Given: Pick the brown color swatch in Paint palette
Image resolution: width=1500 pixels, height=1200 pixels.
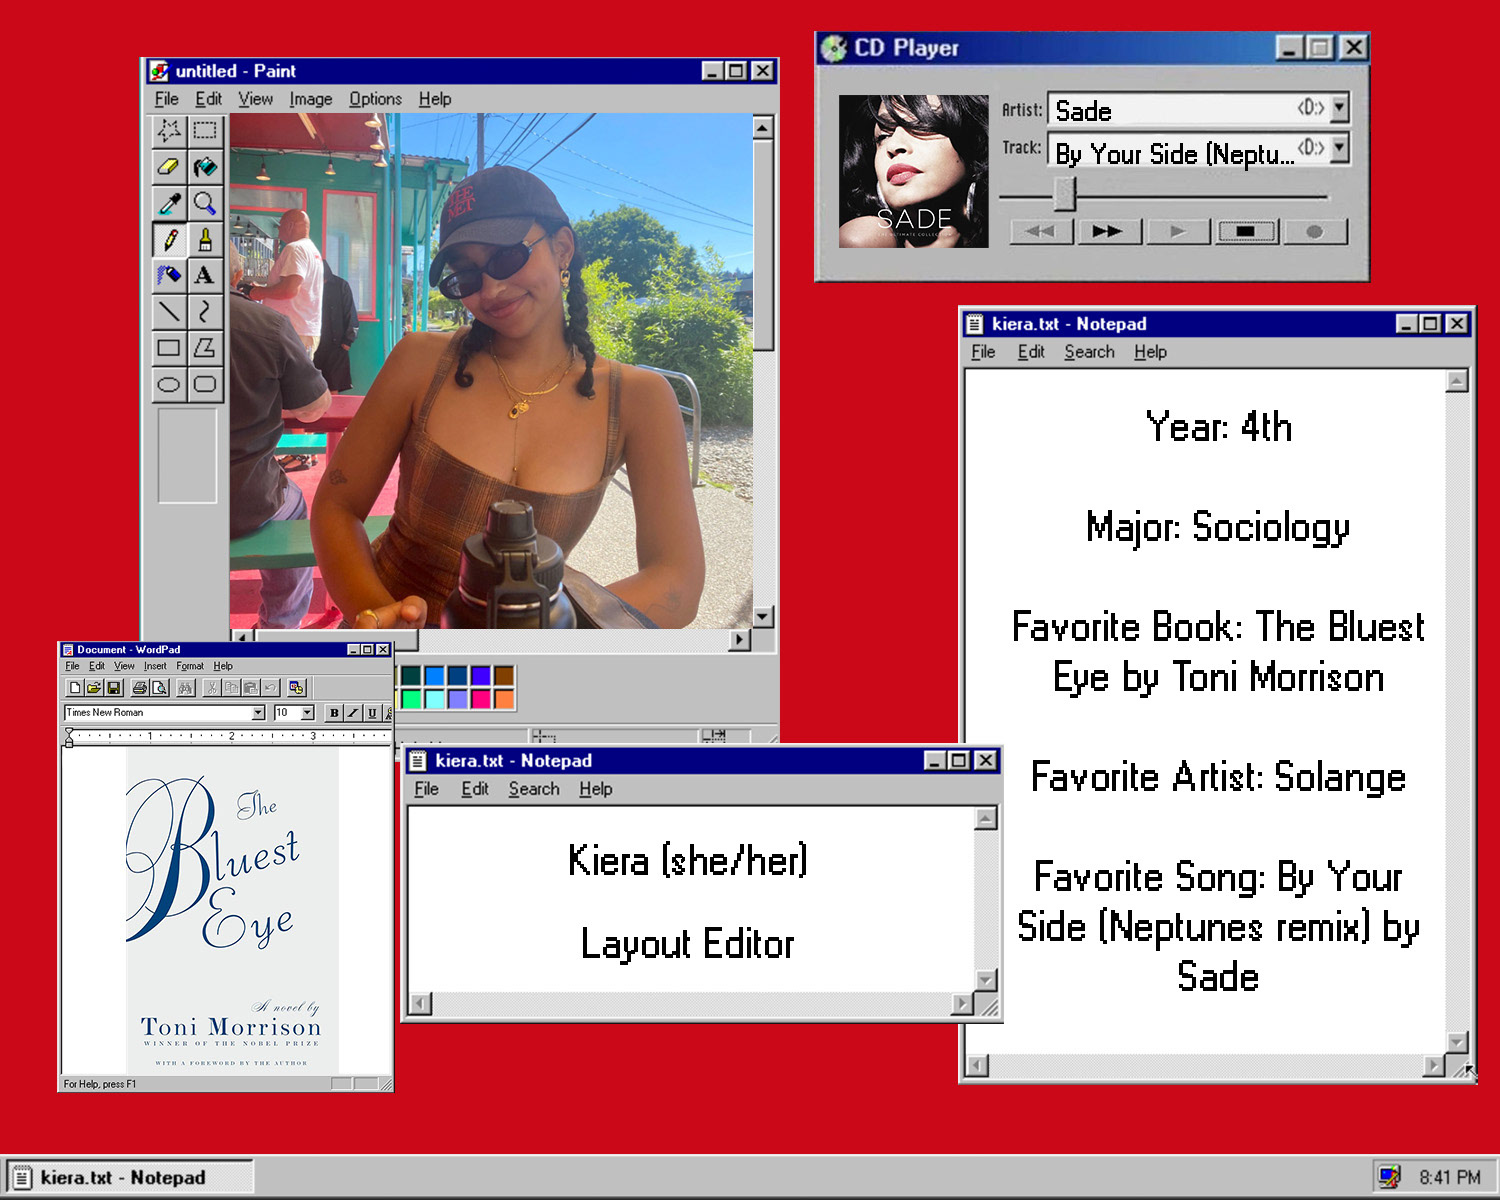Looking at the screenshot, I should click(x=504, y=676).
